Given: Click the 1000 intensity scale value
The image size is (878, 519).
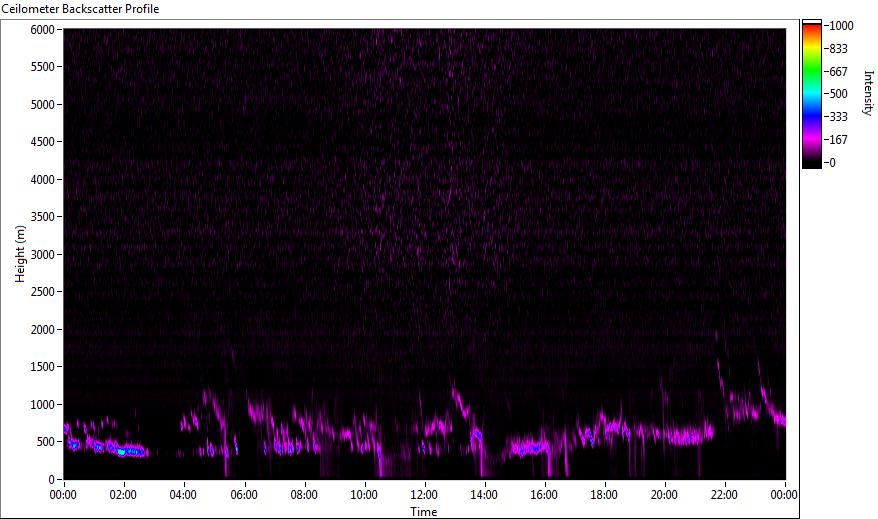Looking at the screenshot, I should [842, 26].
